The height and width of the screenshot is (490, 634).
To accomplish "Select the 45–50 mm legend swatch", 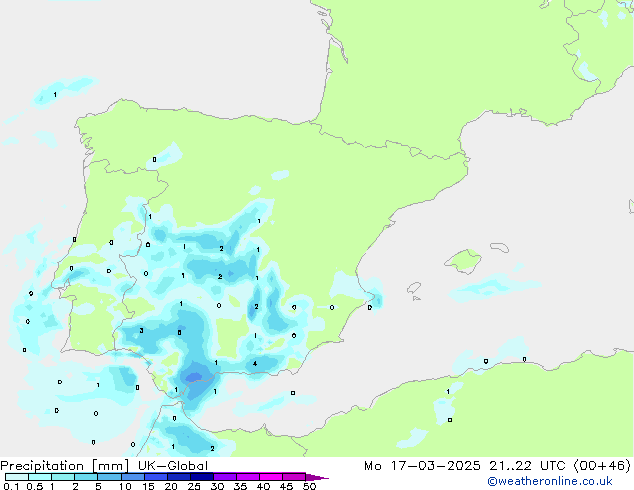I will (x=294, y=477).
